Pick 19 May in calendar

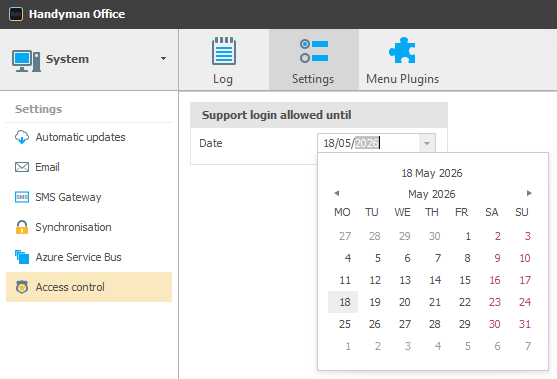pyautogui.click(x=375, y=302)
